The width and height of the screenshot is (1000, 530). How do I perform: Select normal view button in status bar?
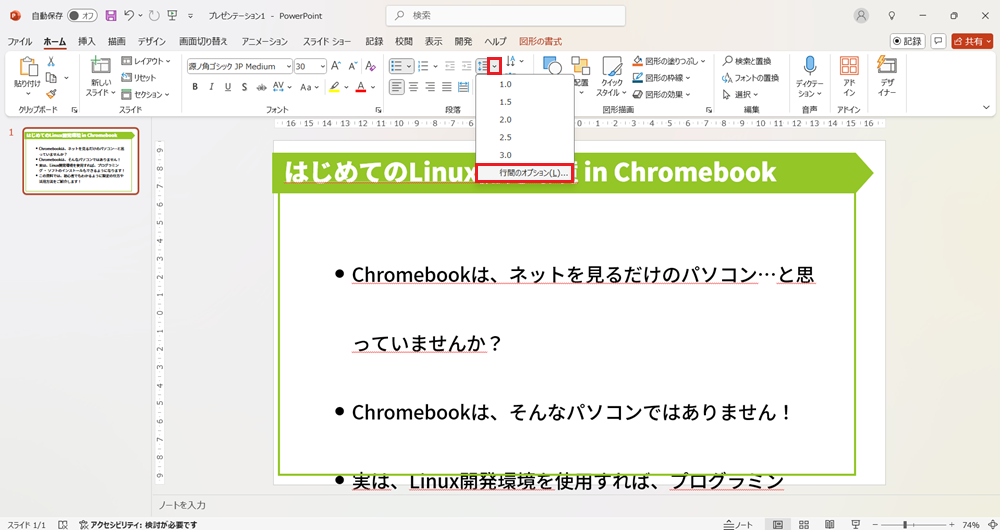click(x=778, y=524)
